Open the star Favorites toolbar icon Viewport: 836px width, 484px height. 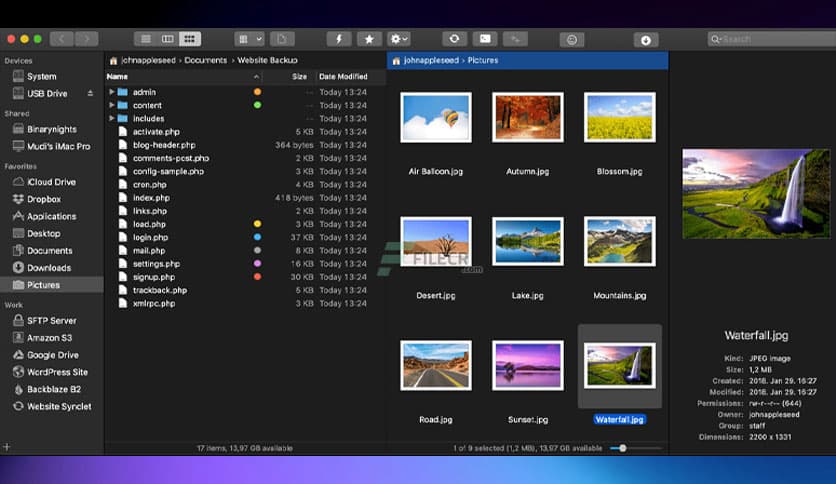[368, 39]
